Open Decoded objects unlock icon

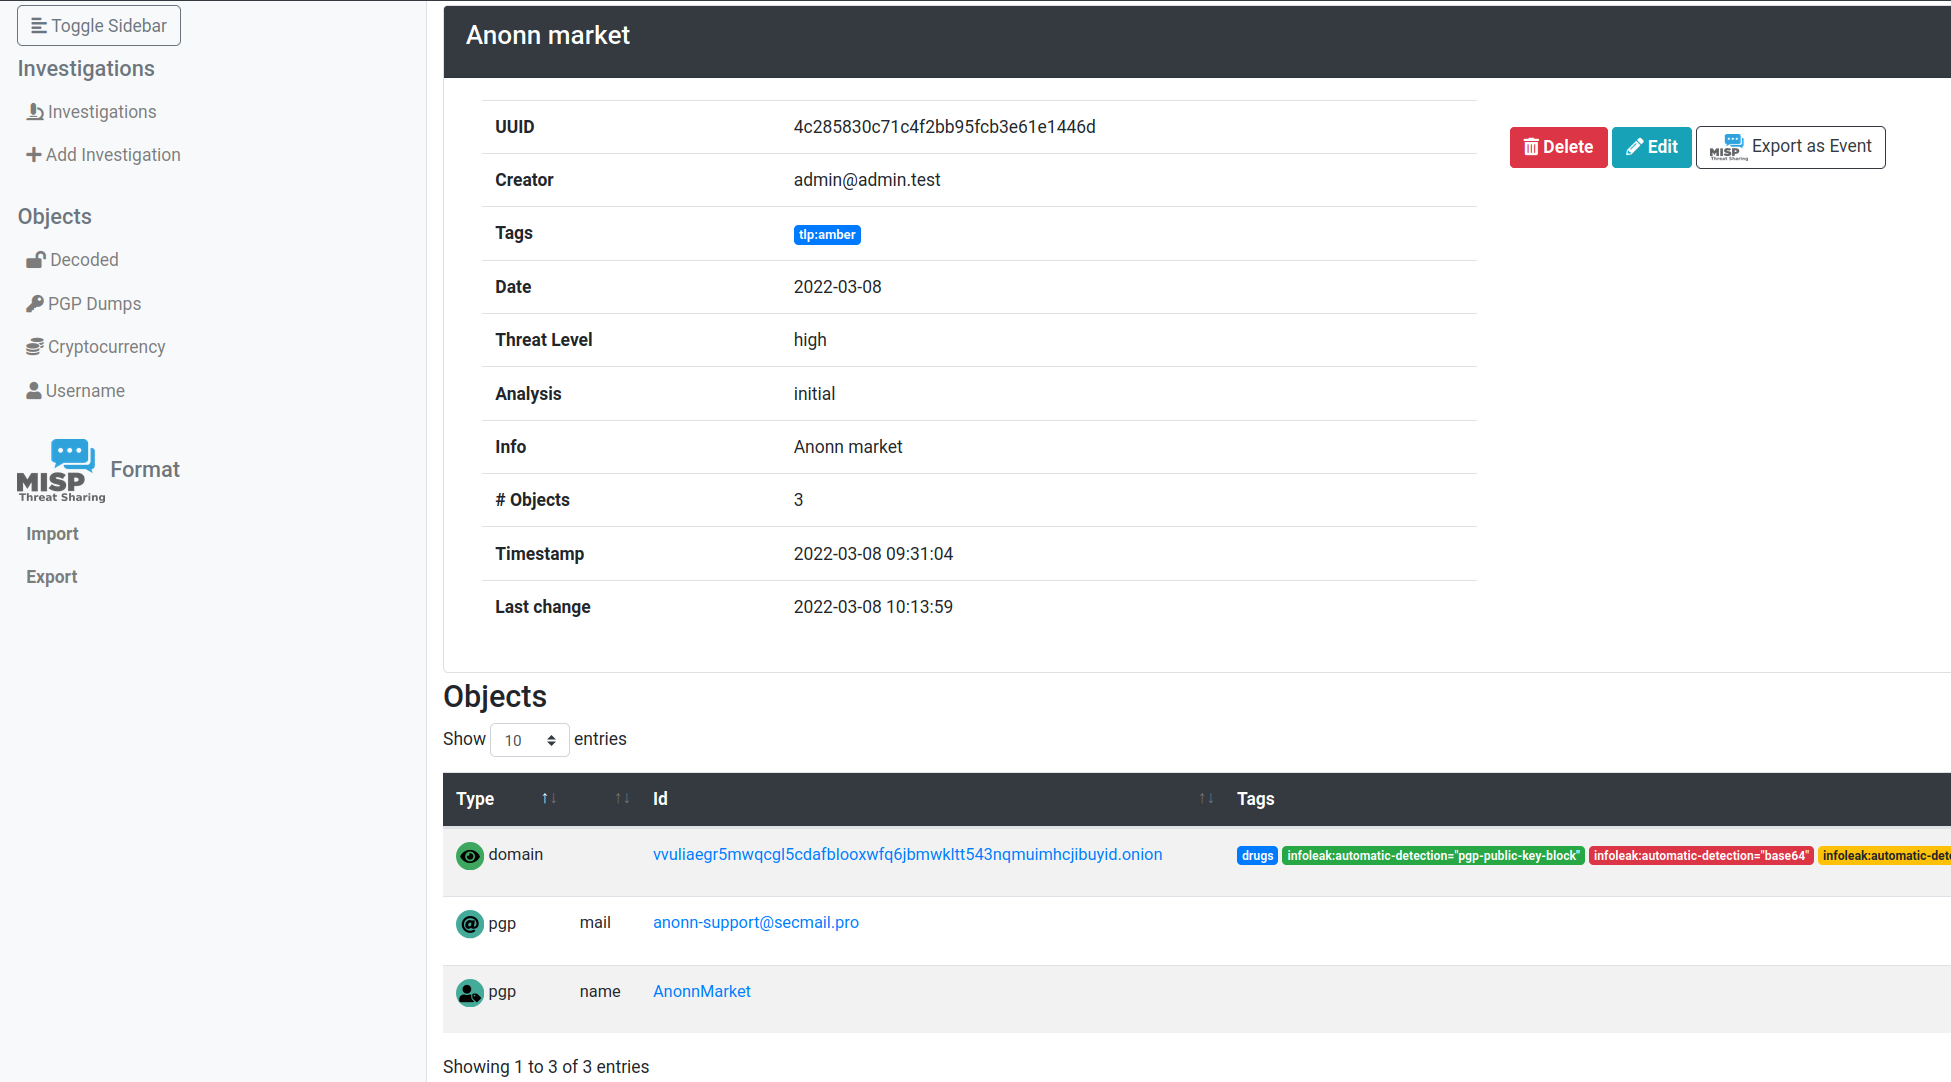pyautogui.click(x=36, y=260)
